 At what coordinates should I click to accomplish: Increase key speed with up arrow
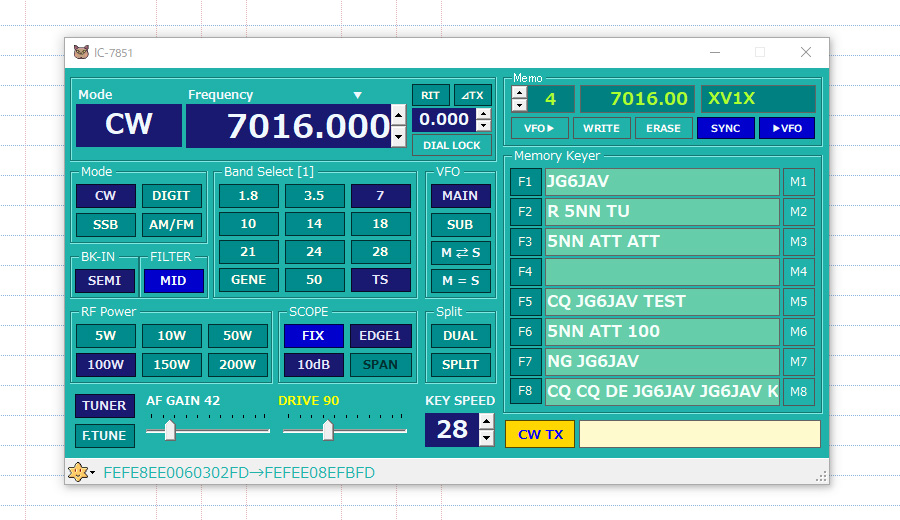(486, 422)
